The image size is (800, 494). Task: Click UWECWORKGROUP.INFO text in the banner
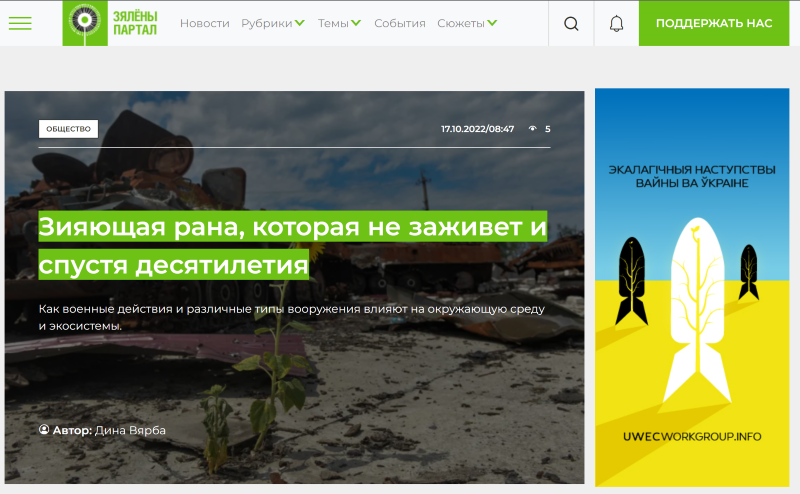click(692, 437)
